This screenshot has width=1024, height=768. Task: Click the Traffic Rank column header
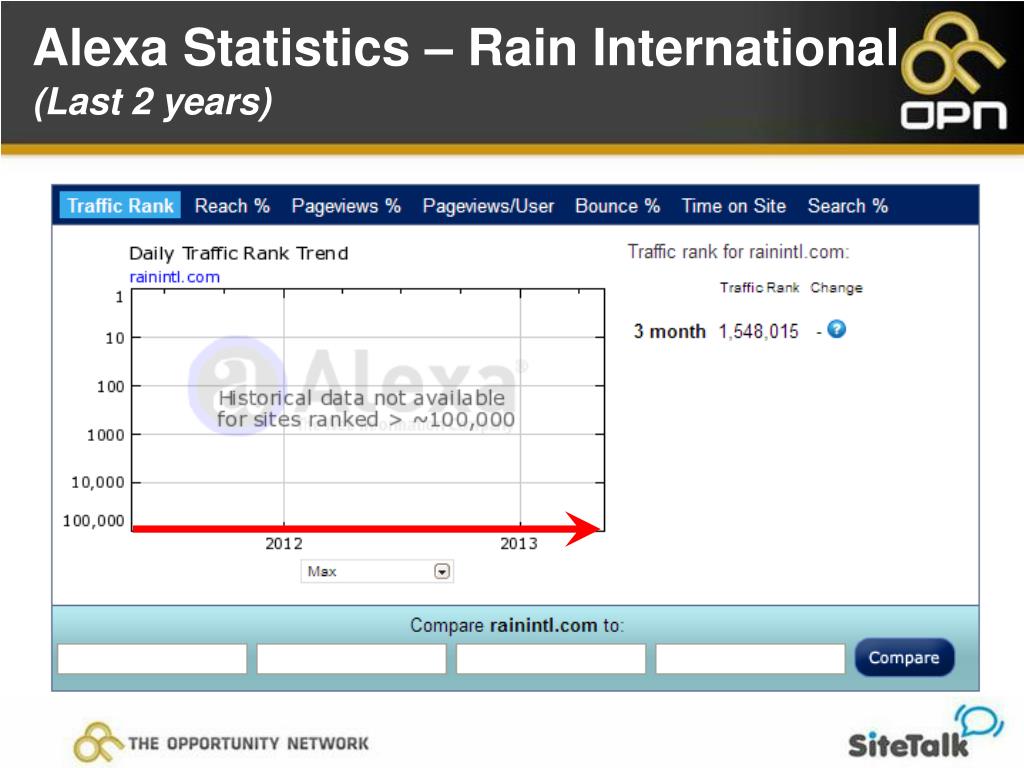click(760, 288)
